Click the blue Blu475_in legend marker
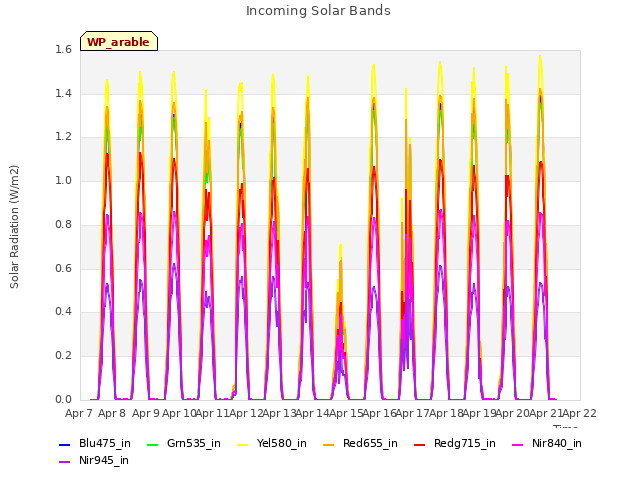Screen dimensions: 640x480 point(64,444)
